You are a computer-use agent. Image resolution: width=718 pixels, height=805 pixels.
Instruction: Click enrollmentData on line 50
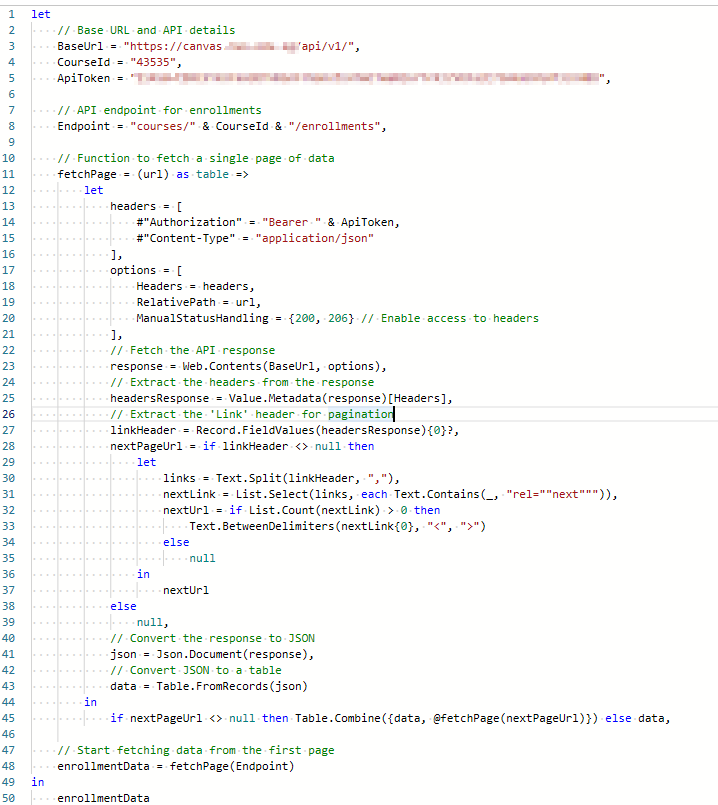pos(103,798)
